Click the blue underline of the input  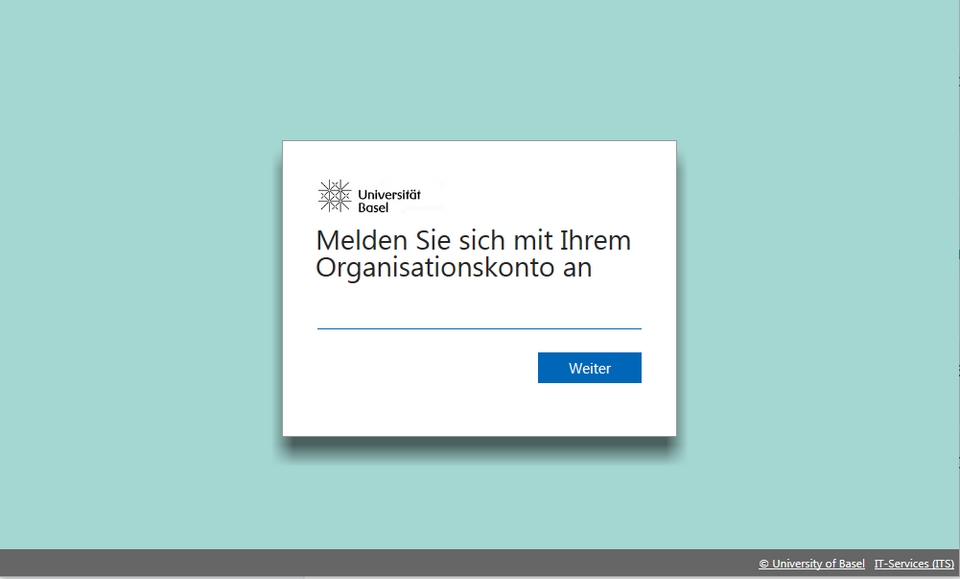pyautogui.click(x=479, y=328)
